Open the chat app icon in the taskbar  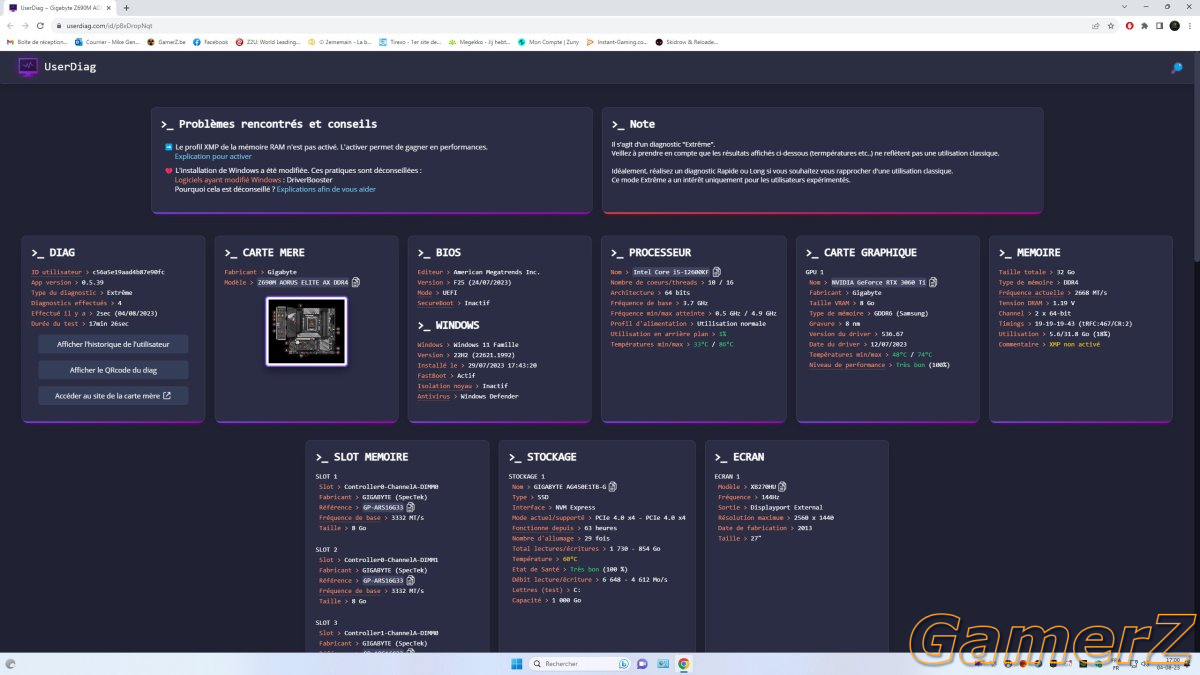tap(642, 664)
